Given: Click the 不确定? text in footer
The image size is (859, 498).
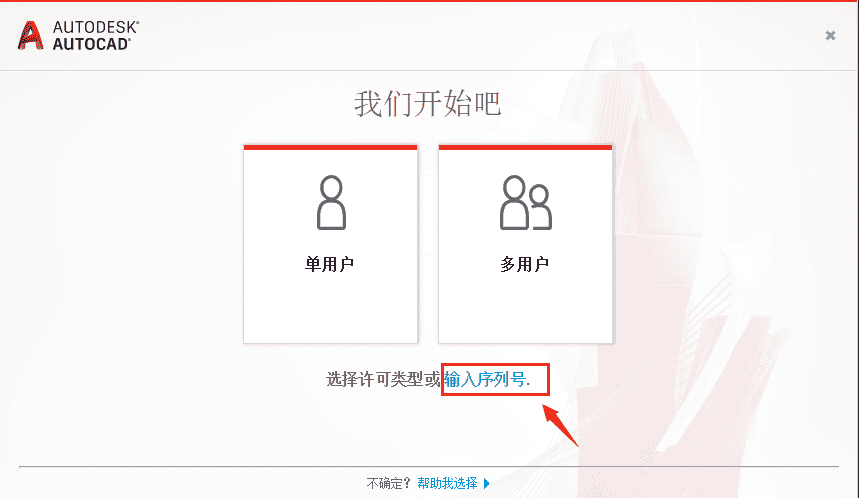Looking at the screenshot, I should (x=388, y=483).
